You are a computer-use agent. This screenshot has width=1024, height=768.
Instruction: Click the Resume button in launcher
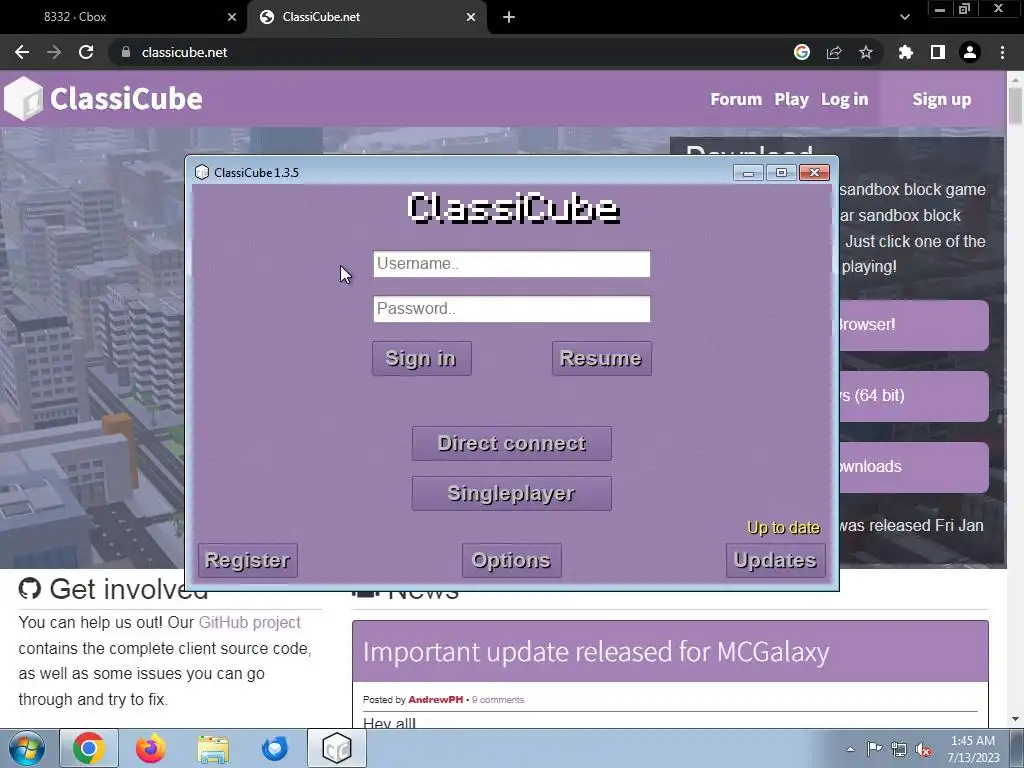tap(601, 358)
